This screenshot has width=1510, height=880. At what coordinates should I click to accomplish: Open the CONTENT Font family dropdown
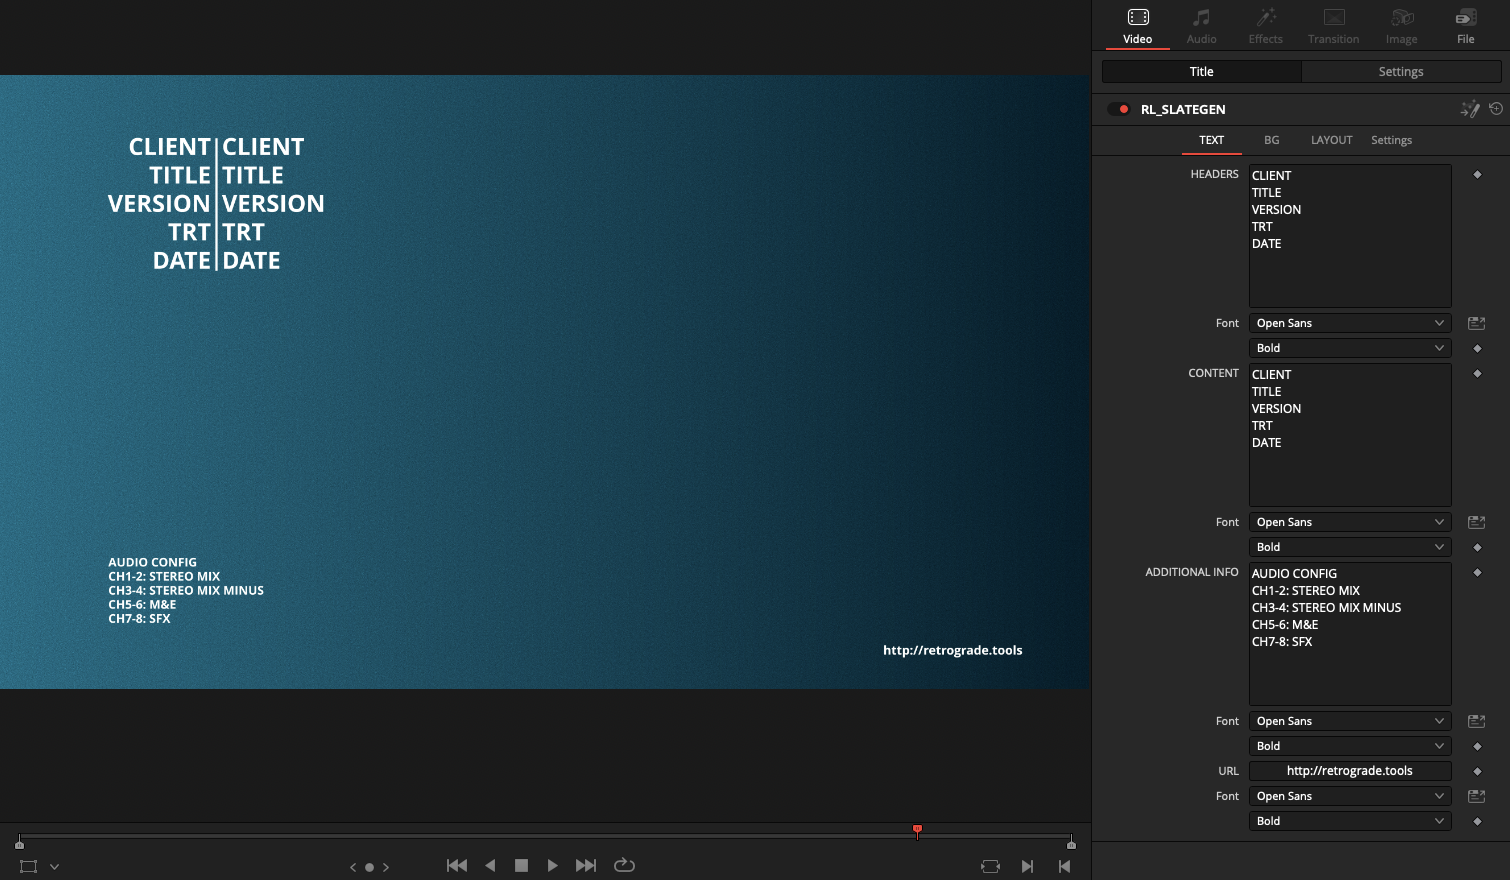[1350, 522]
